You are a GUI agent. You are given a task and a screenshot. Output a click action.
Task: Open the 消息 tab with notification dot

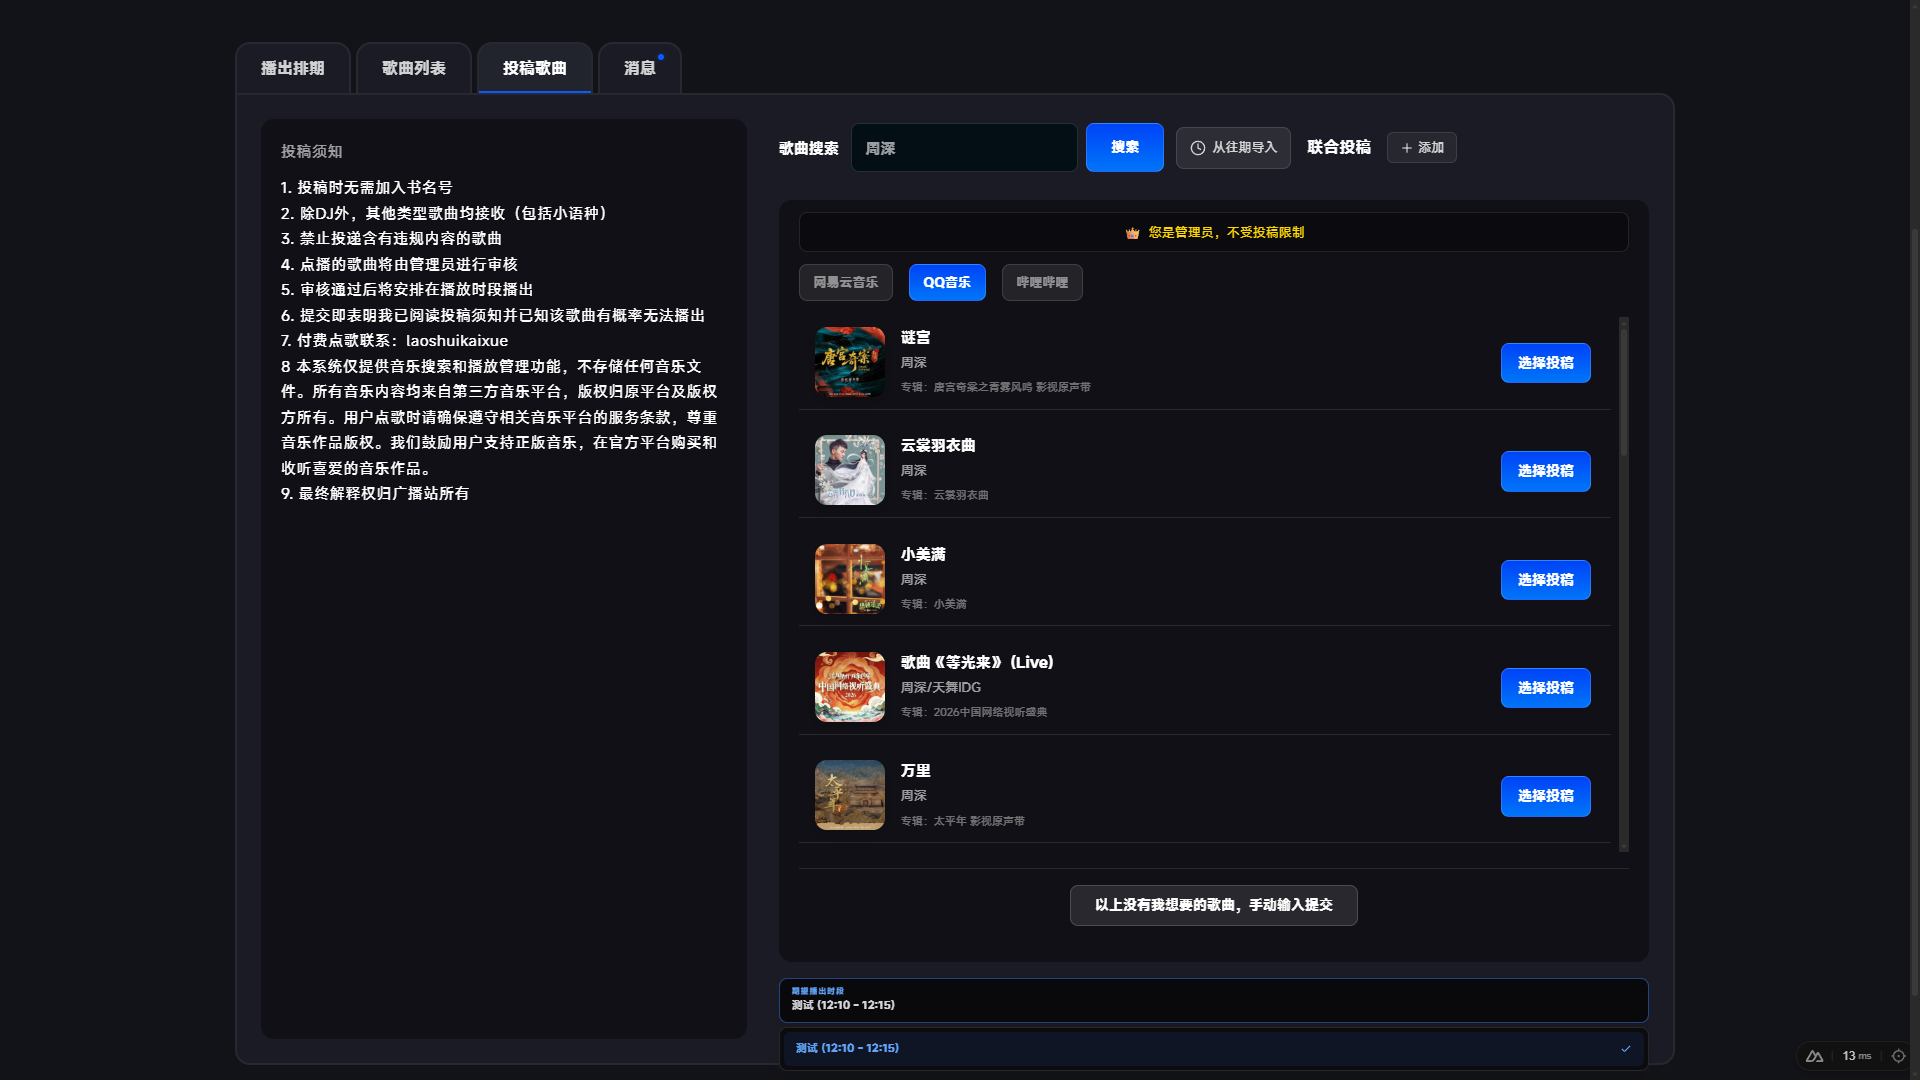pyautogui.click(x=638, y=68)
